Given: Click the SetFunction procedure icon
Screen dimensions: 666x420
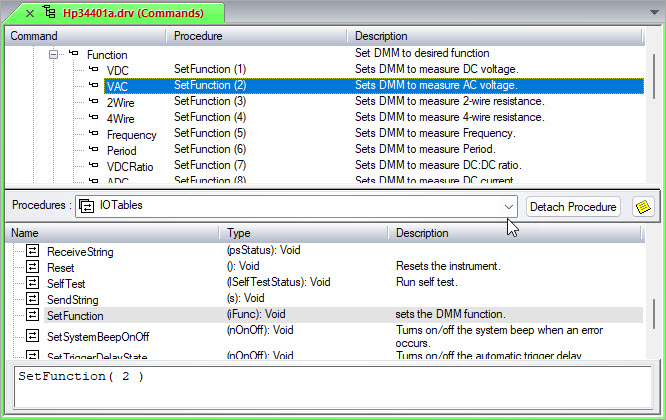Looking at the screenshot, I should click(32, 315).
